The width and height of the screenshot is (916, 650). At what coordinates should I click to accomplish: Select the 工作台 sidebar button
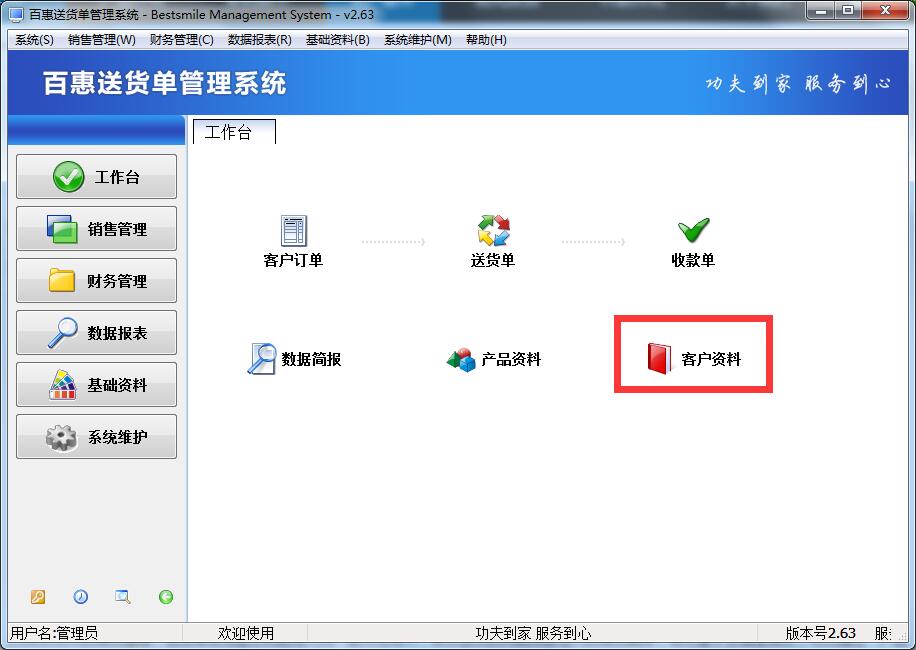pyautogui.click(x=96, y=176)
